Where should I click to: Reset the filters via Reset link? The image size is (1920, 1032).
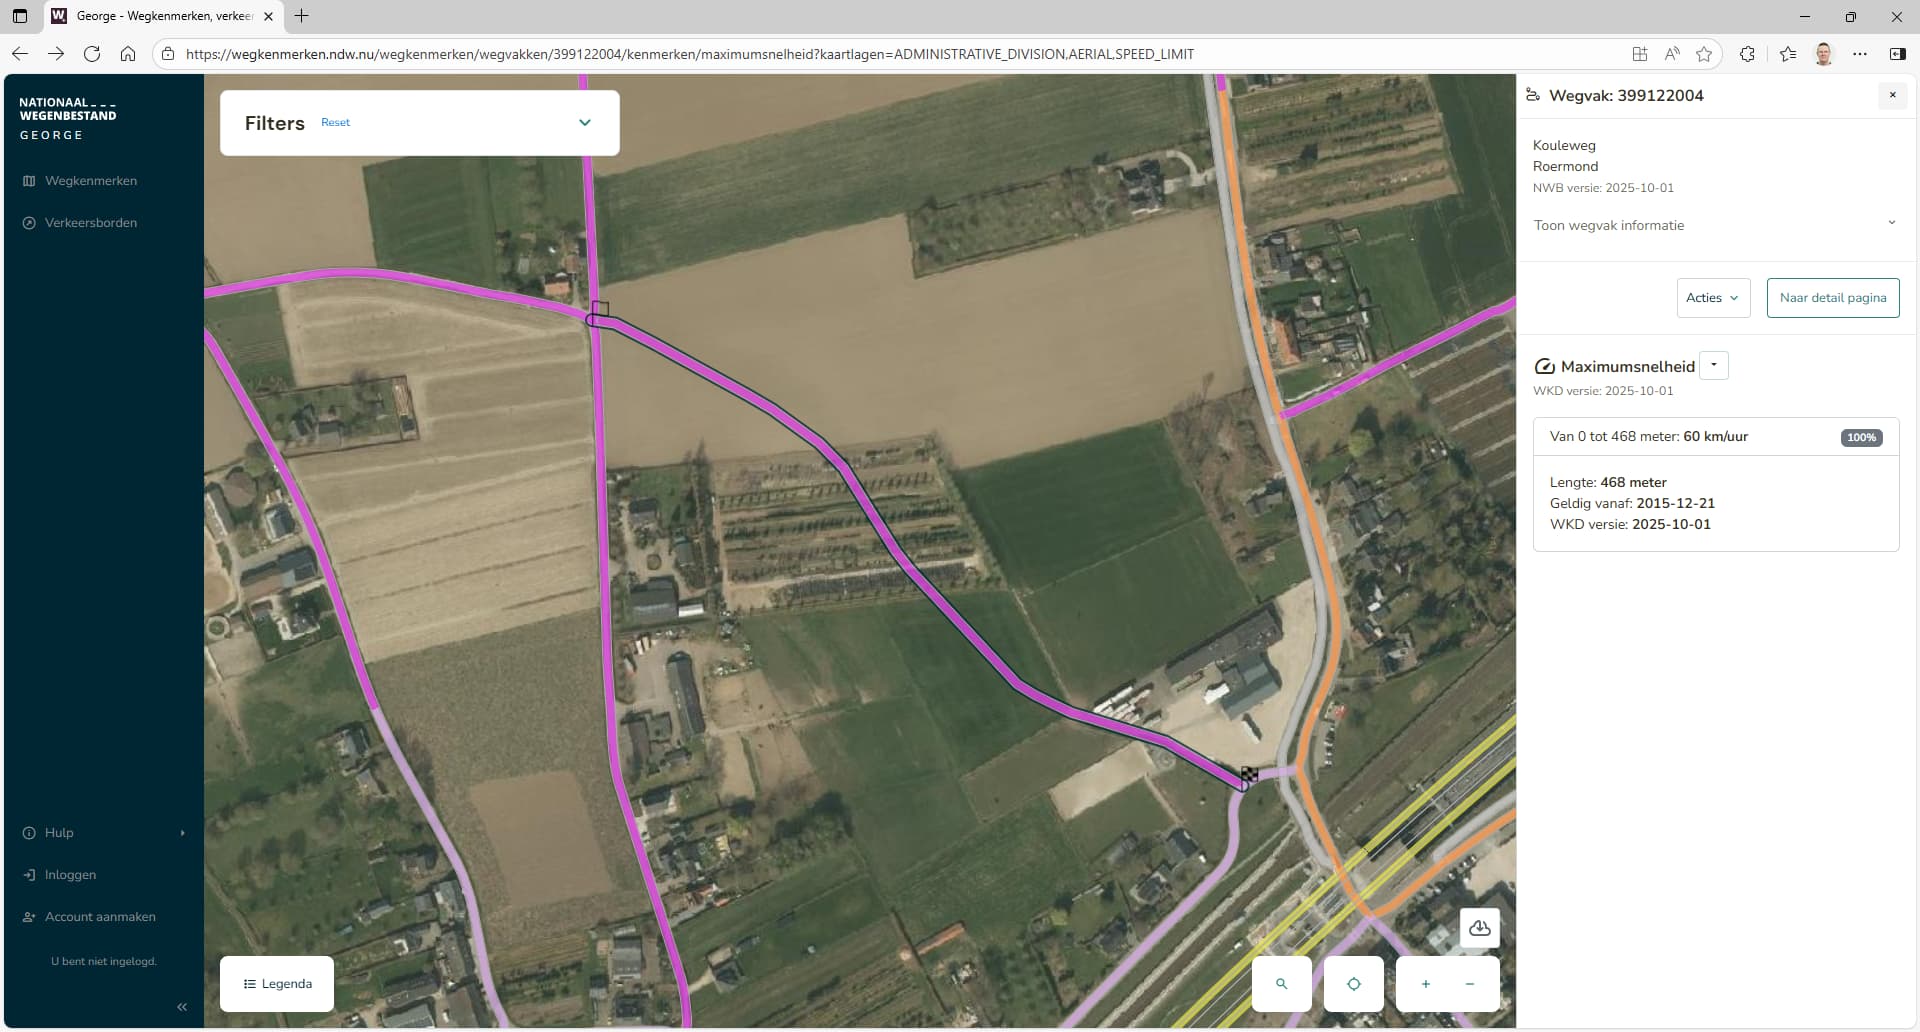[335, 123]
